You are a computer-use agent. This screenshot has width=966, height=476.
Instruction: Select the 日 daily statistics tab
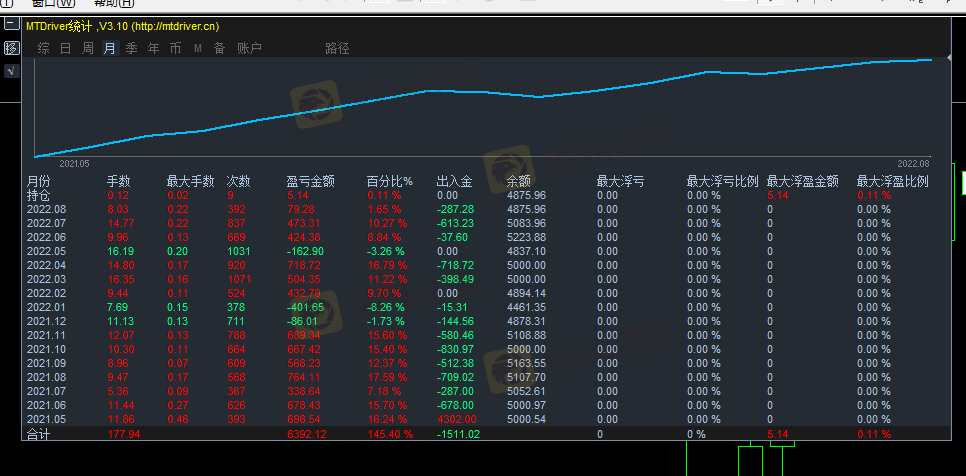point(65,48)
